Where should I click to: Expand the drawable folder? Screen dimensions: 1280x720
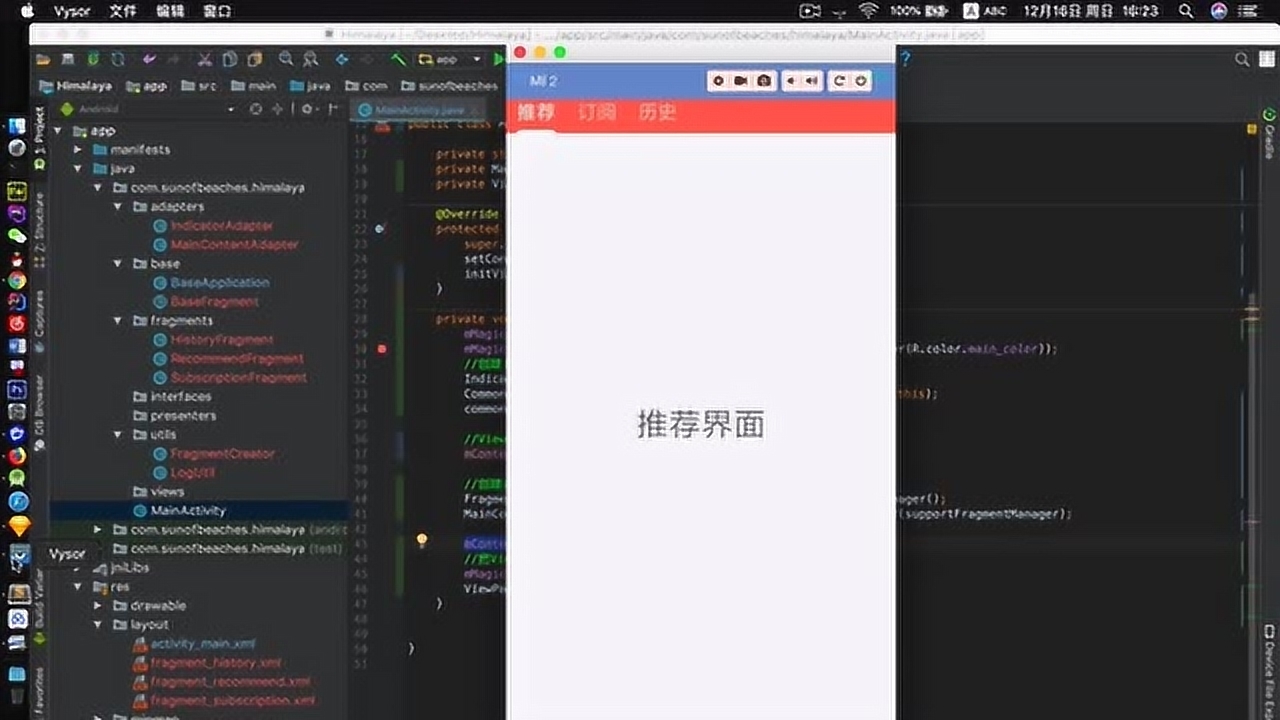coord(98,606)
